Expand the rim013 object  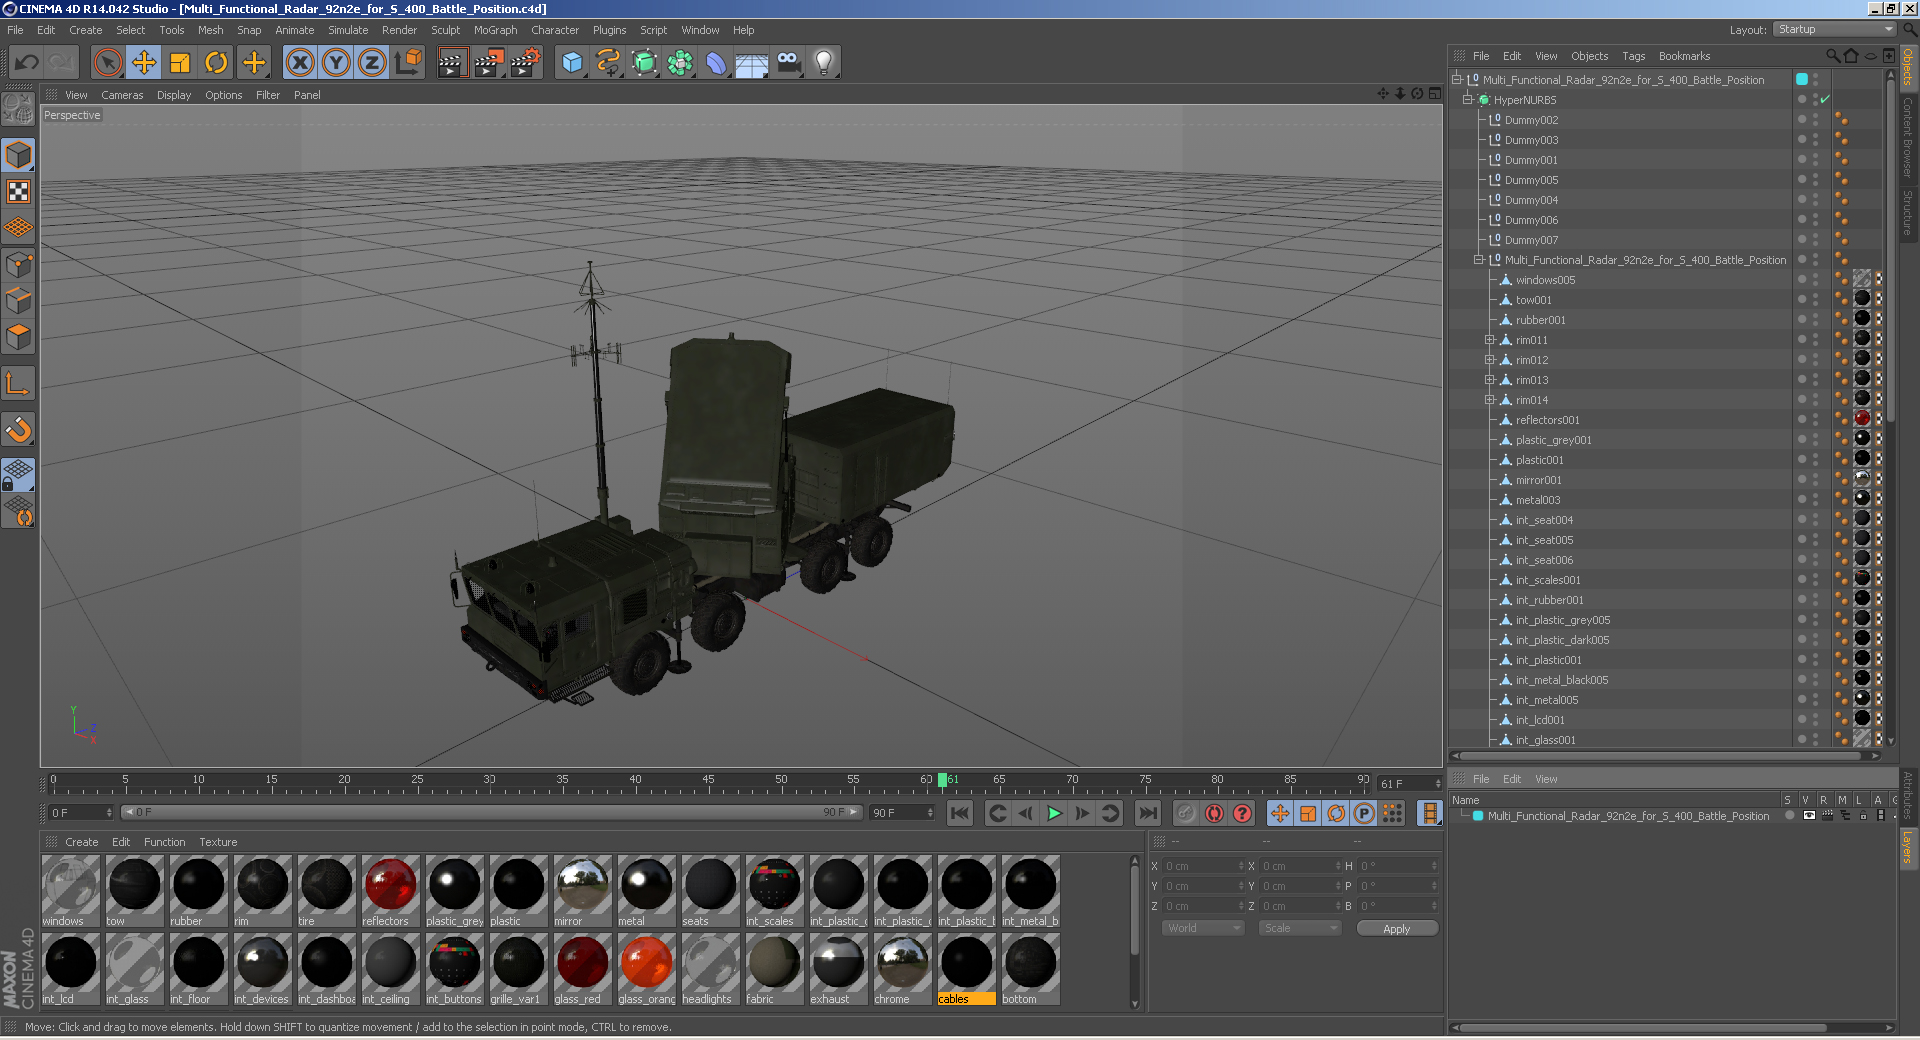pyautogui.click(x=1489, y=380)
